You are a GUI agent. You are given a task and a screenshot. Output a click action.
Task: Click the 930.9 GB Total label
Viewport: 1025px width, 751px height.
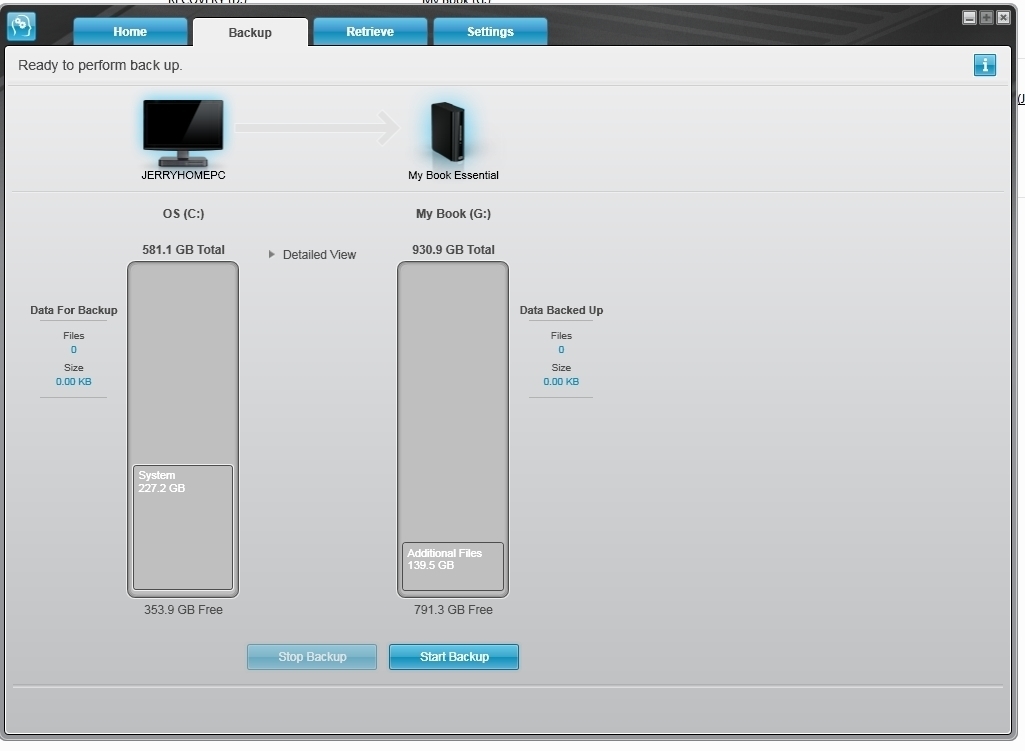click(453, 250)
